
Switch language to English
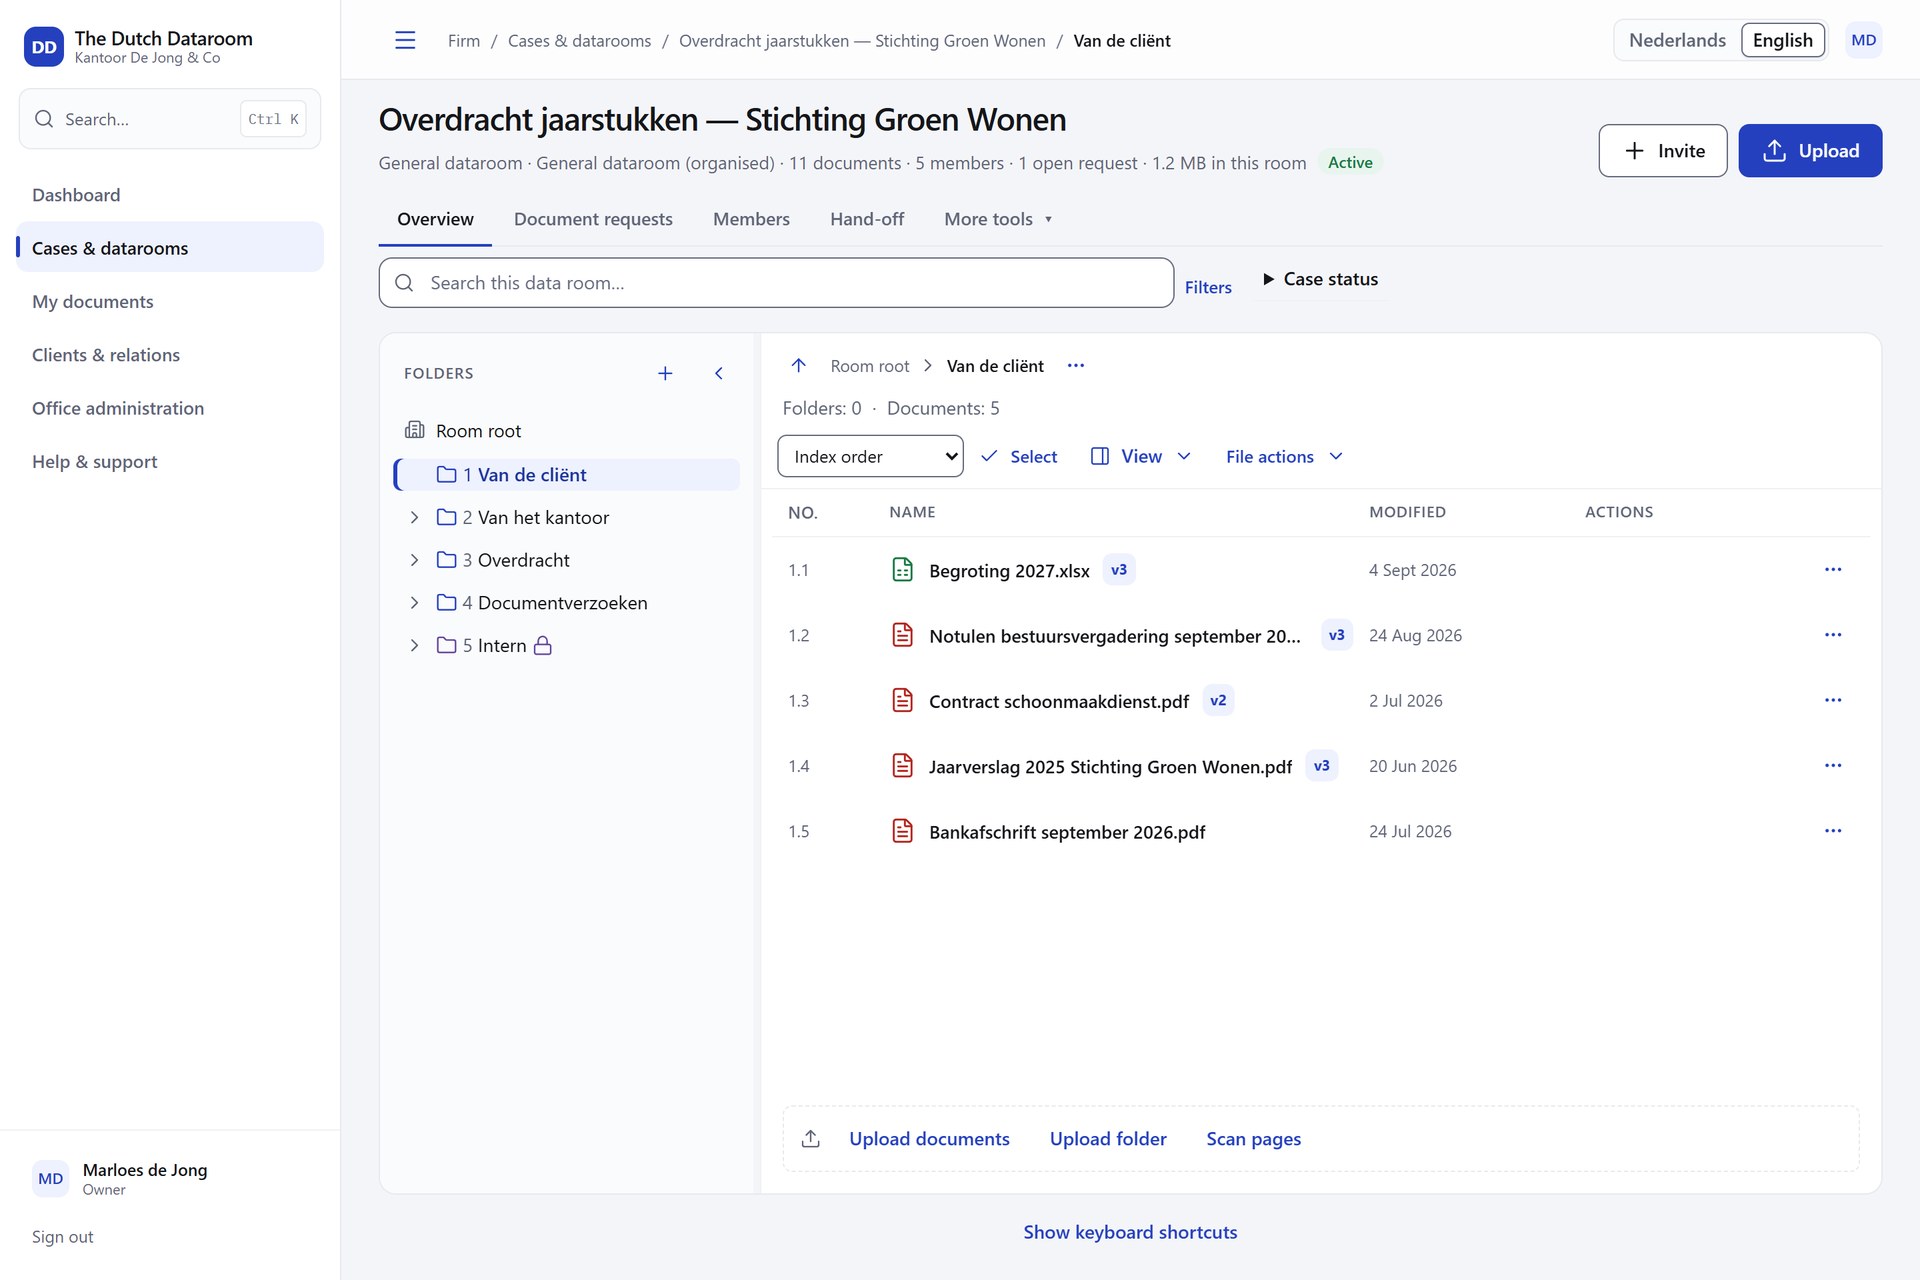coord(1782,40)
